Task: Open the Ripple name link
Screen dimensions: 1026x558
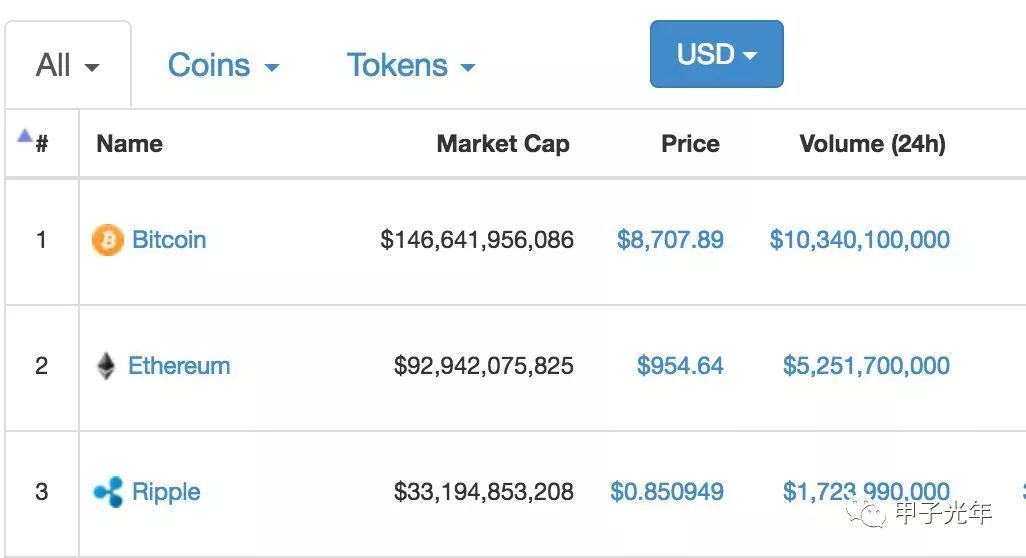Action: (x=166, y=492)
